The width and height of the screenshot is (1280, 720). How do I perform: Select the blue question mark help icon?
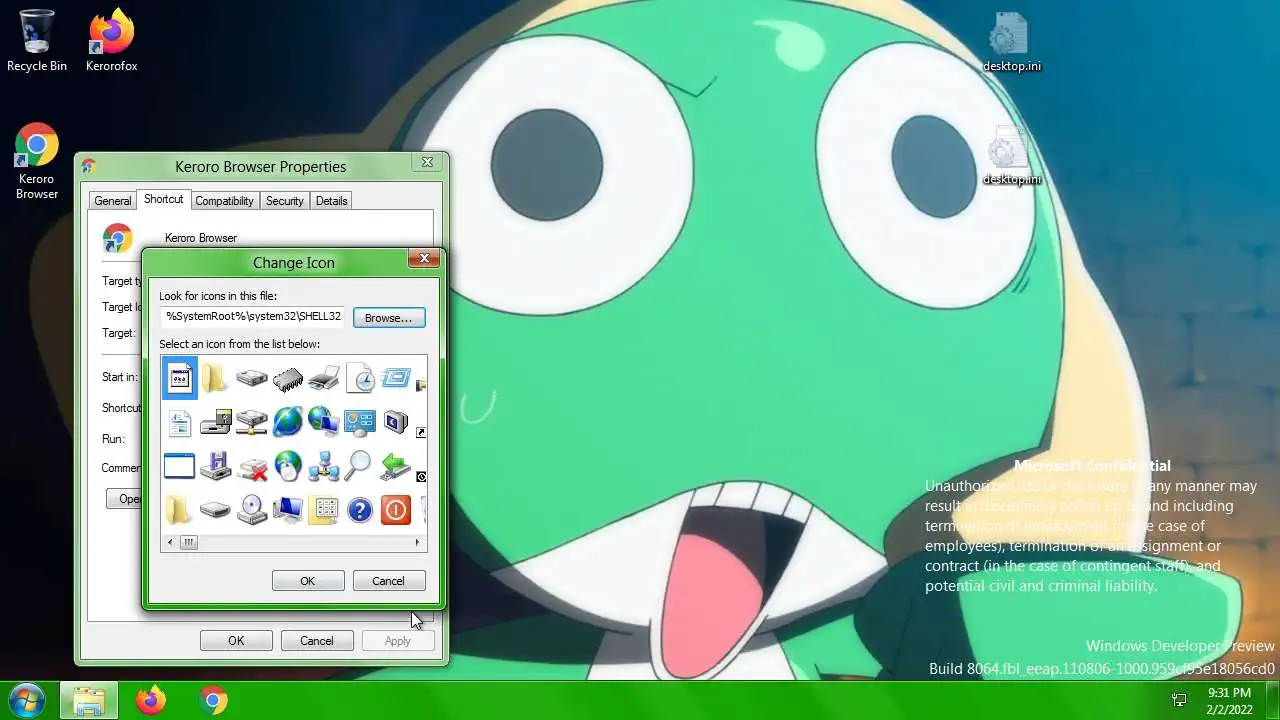coord(360,511)
